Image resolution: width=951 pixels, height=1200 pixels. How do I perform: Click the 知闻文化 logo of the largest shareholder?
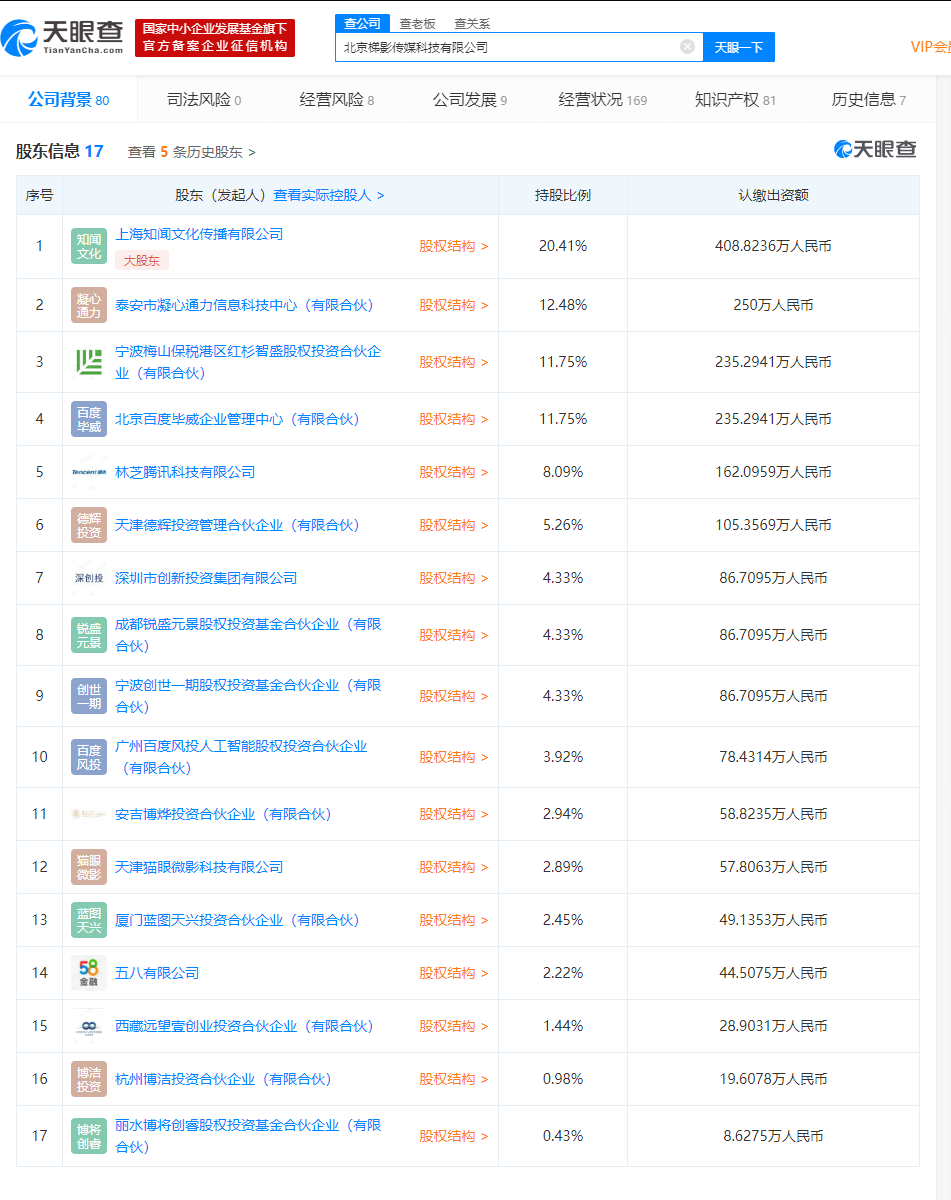pyautogui.click(x=89, y=246)
